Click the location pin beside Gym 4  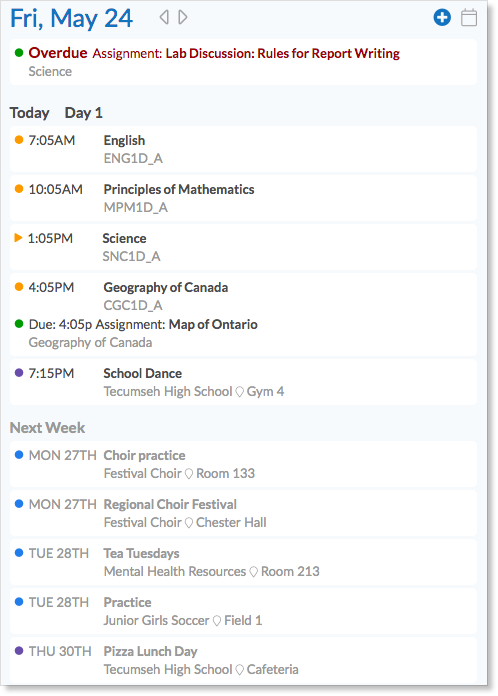tap(240, 392)
